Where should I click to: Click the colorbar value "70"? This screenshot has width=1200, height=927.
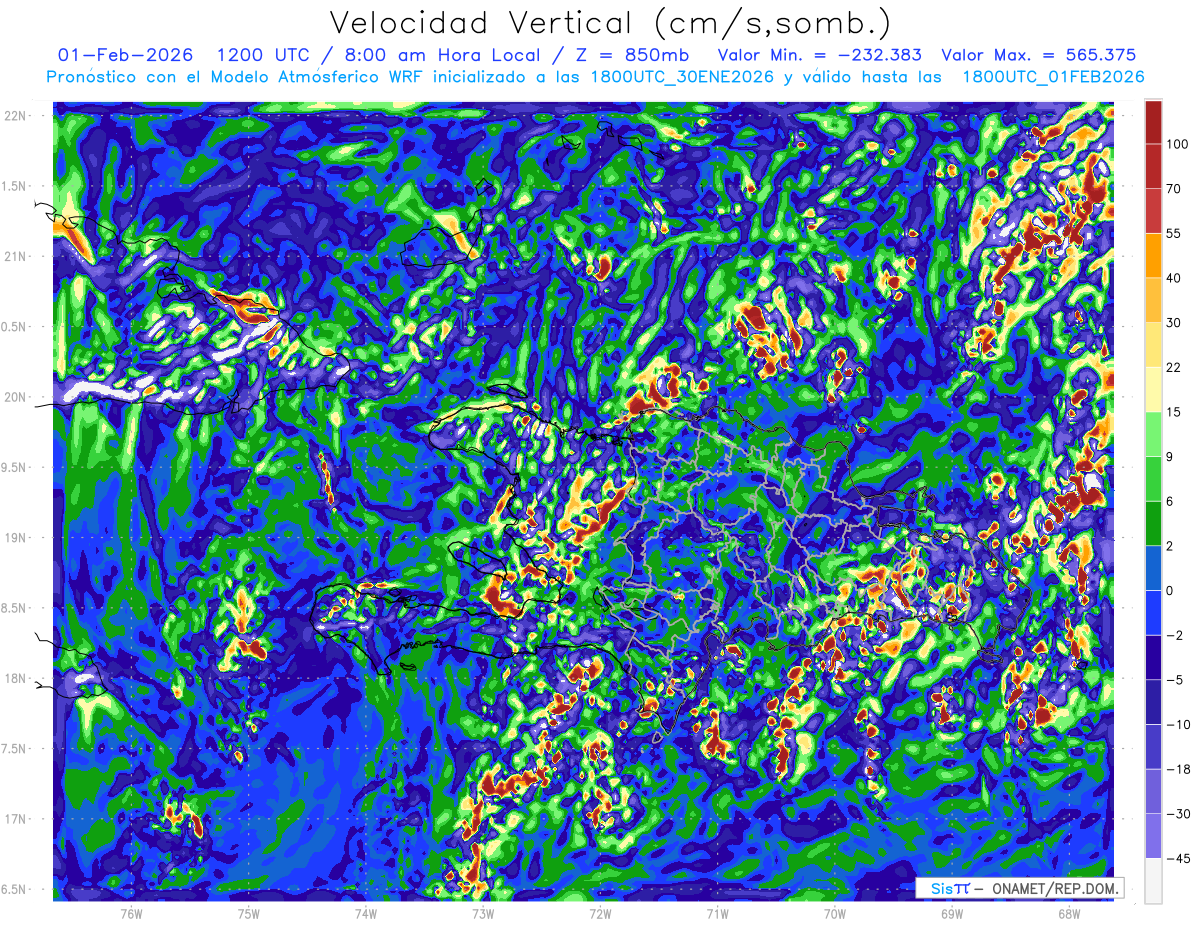pyautogui.click(x=1174, y=189)
